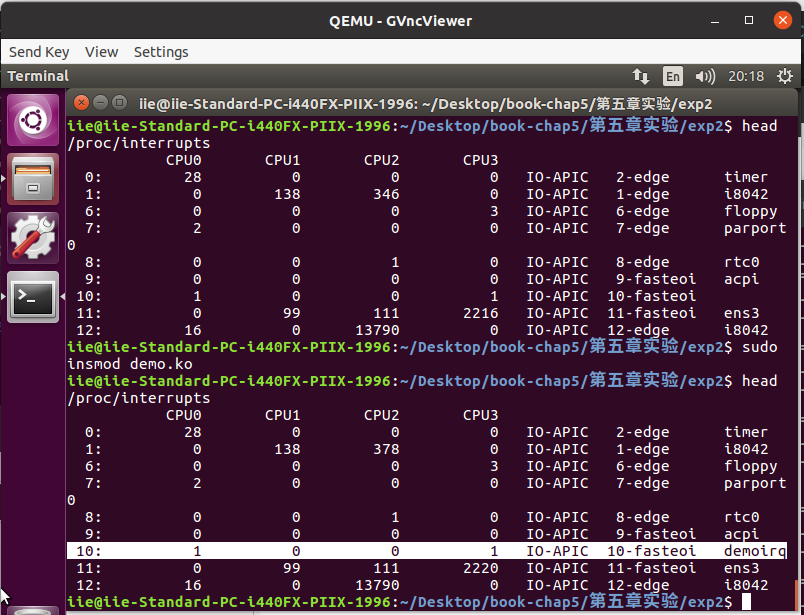Click the highlighted demoirq interrupt name
The height and width of the screenshot is (615, 804).
point(755,551)
